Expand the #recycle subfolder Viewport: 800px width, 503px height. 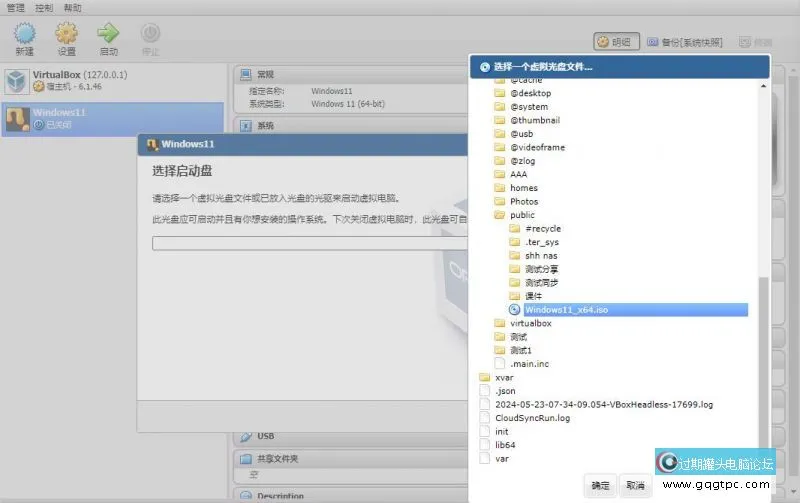pyautogui.click(x=515, y=228)
